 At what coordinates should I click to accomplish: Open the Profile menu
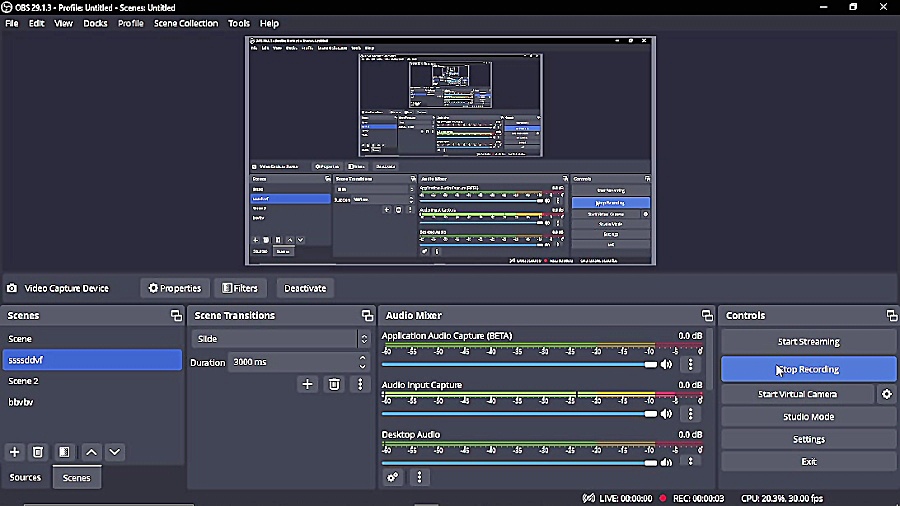[x=131, y=24]
